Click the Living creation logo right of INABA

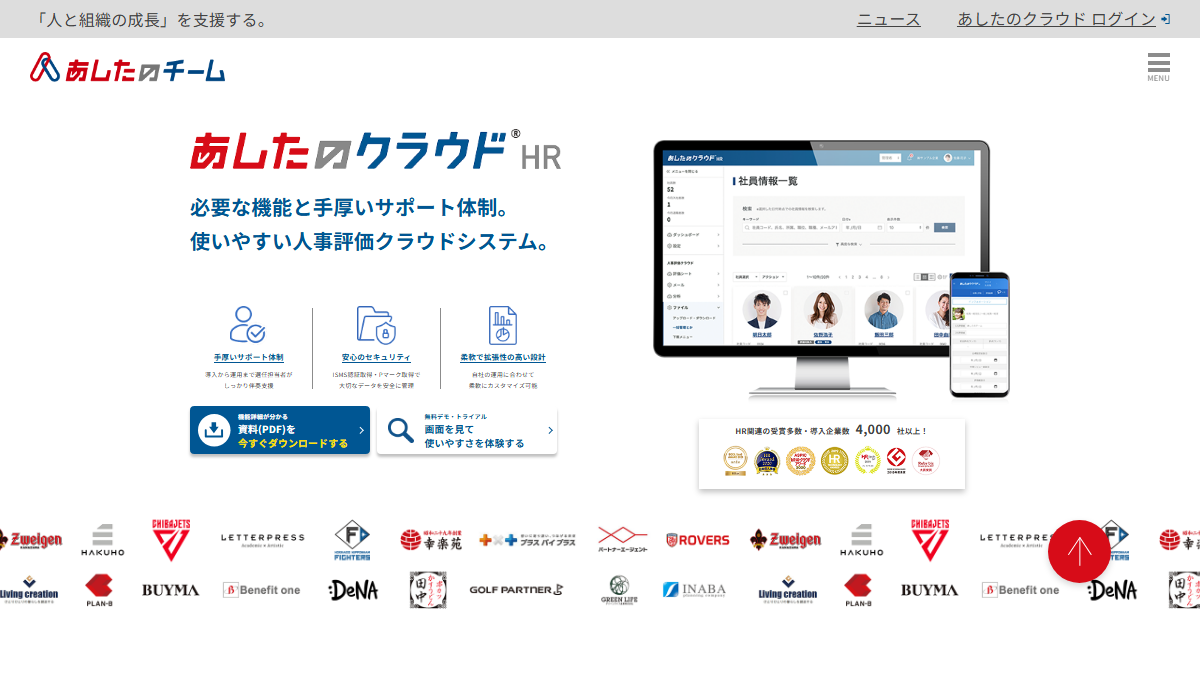click(x=787, y=590)
